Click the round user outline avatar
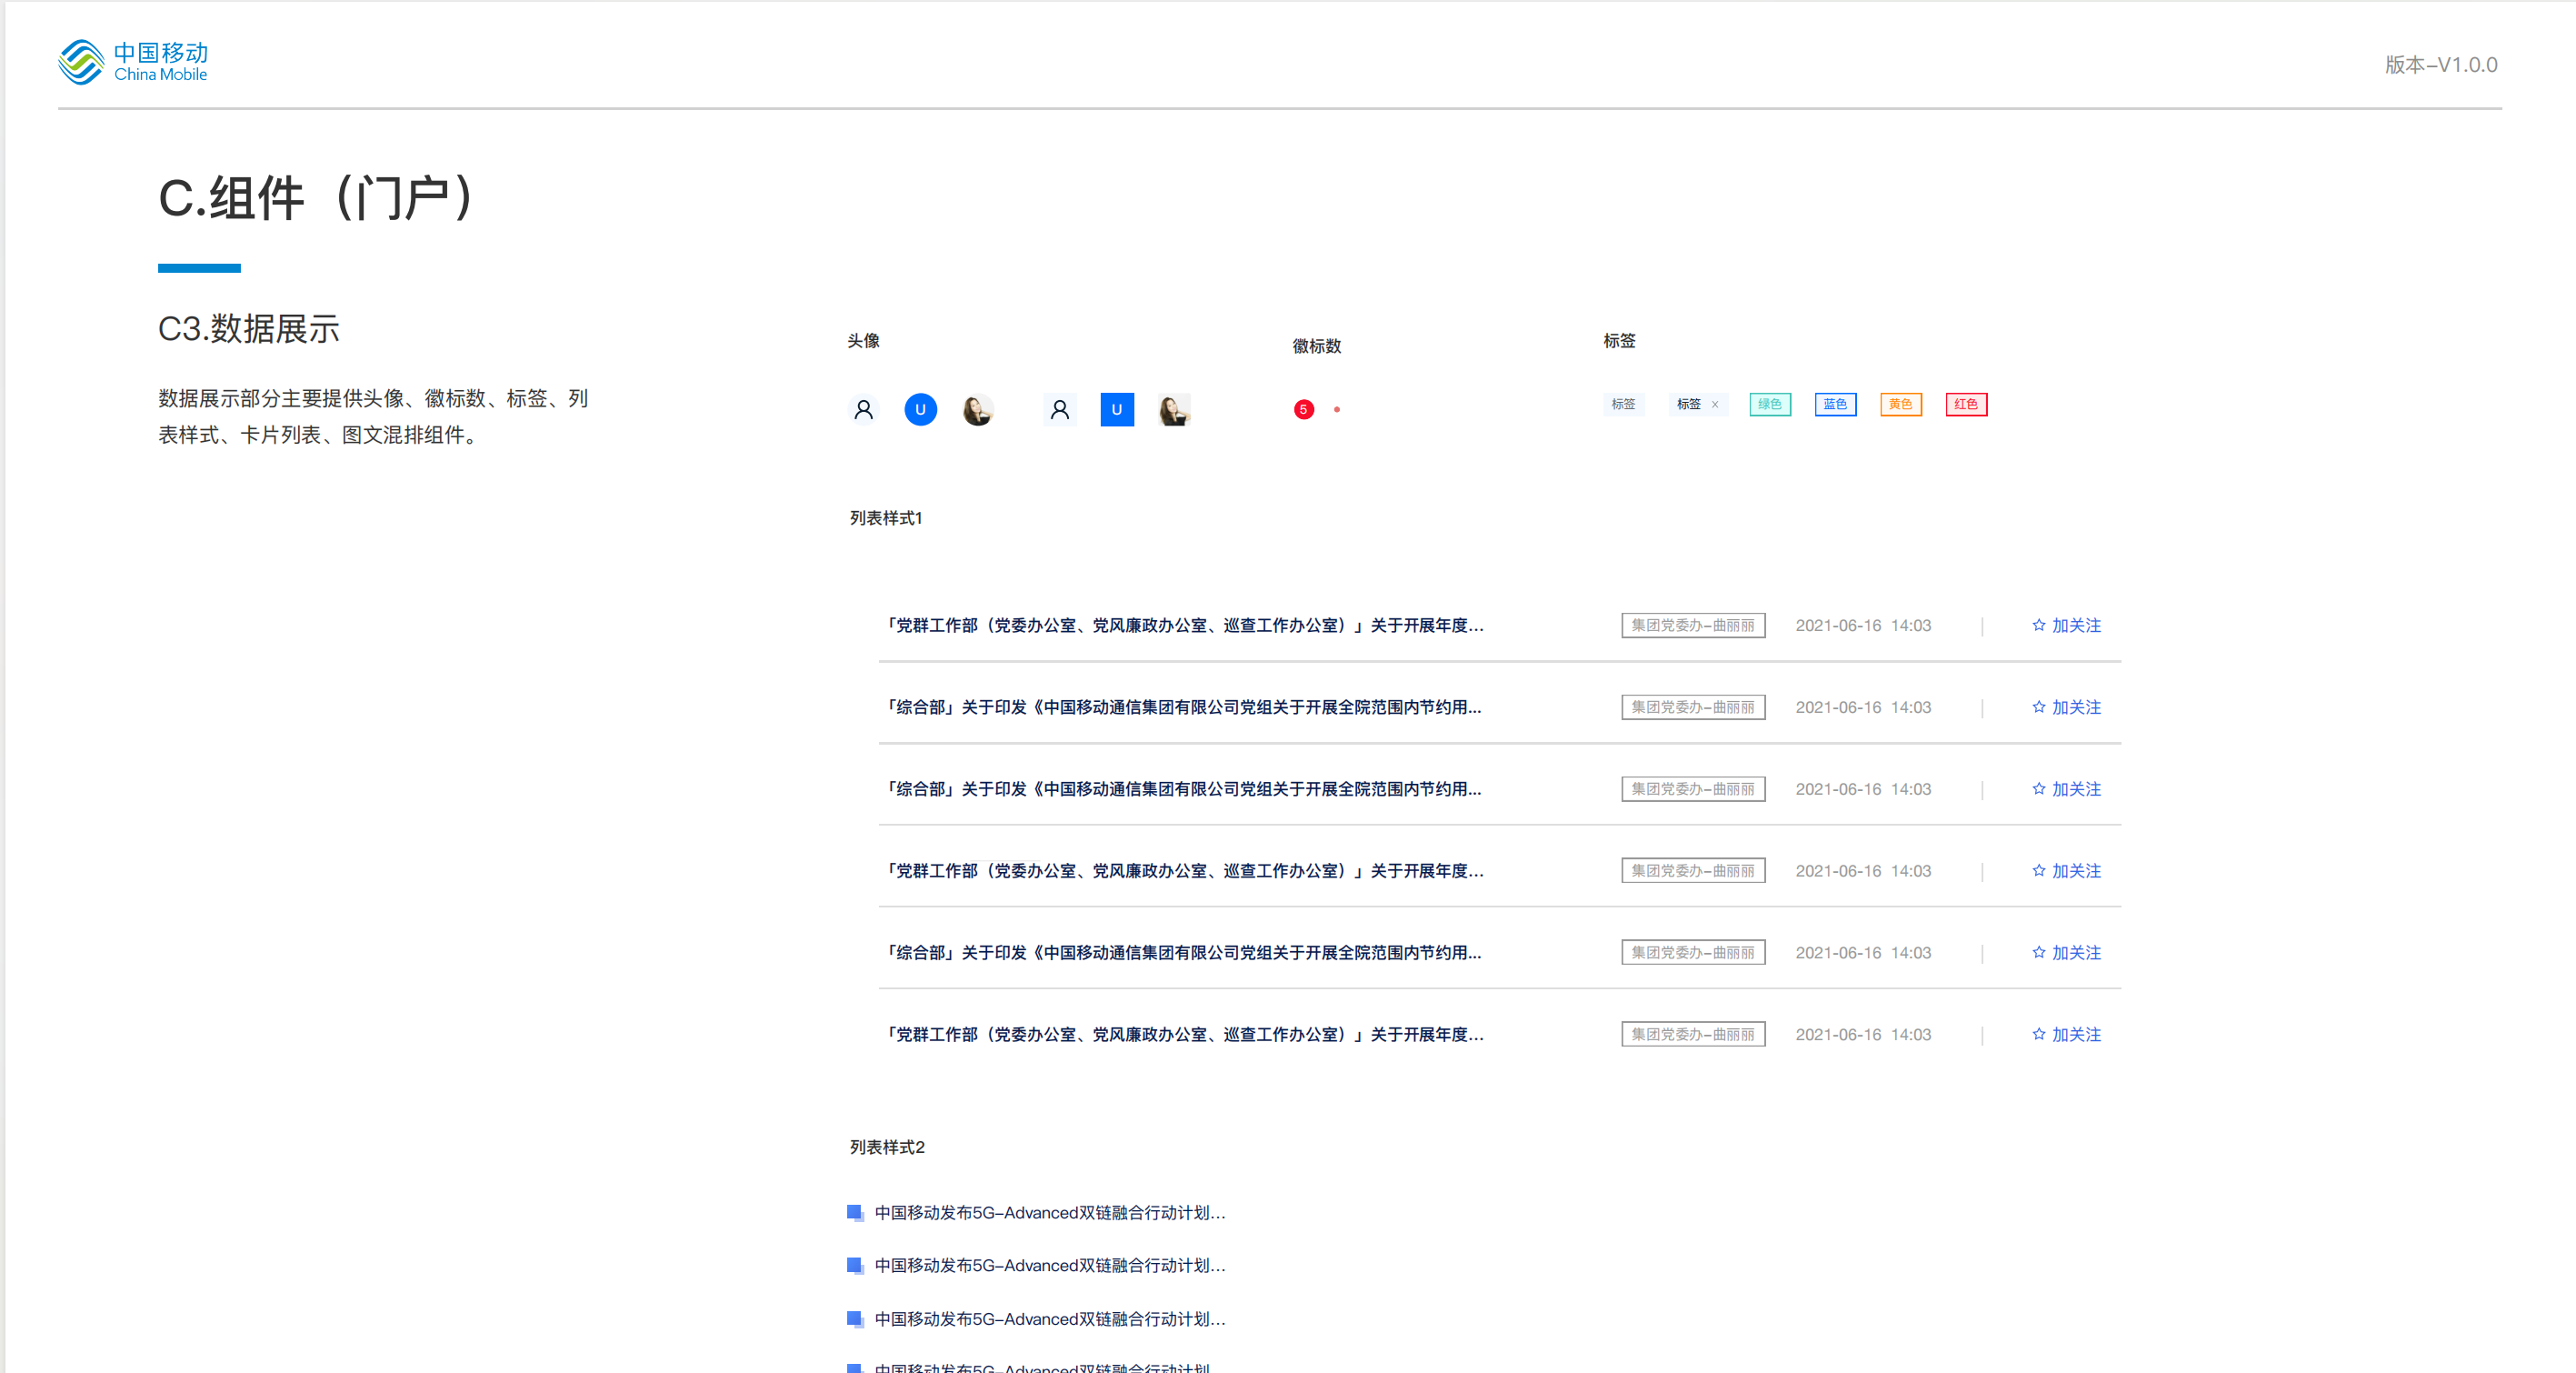This screenshot has height=1373, width=2576. (x=864, y=410)
